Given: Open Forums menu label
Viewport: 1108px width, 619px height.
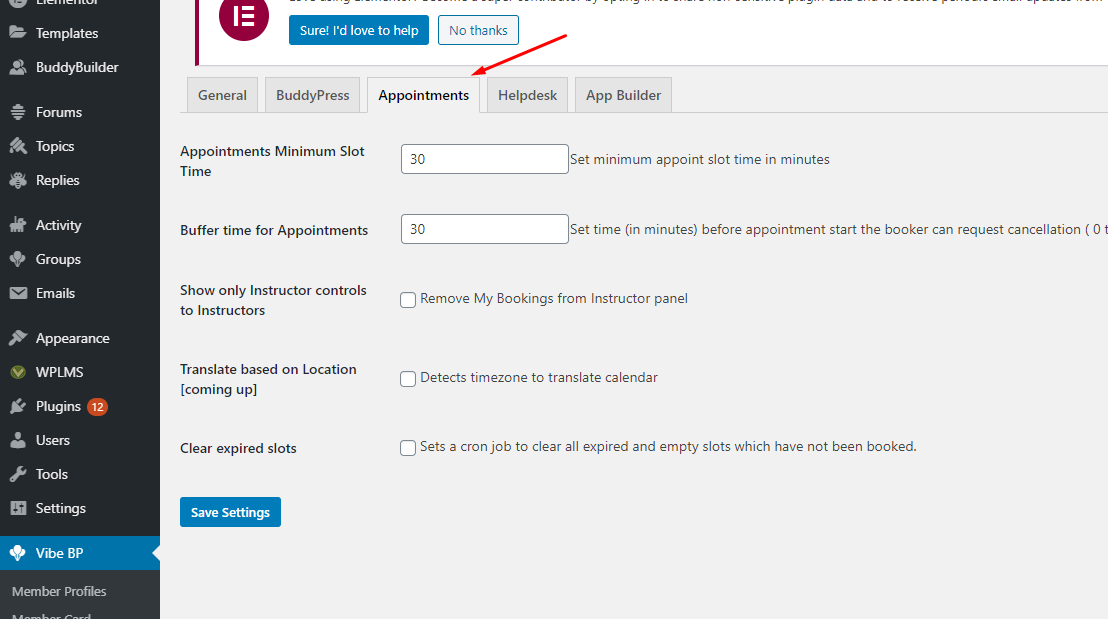Looking at the screenshot, I should [x=59, y=112].
